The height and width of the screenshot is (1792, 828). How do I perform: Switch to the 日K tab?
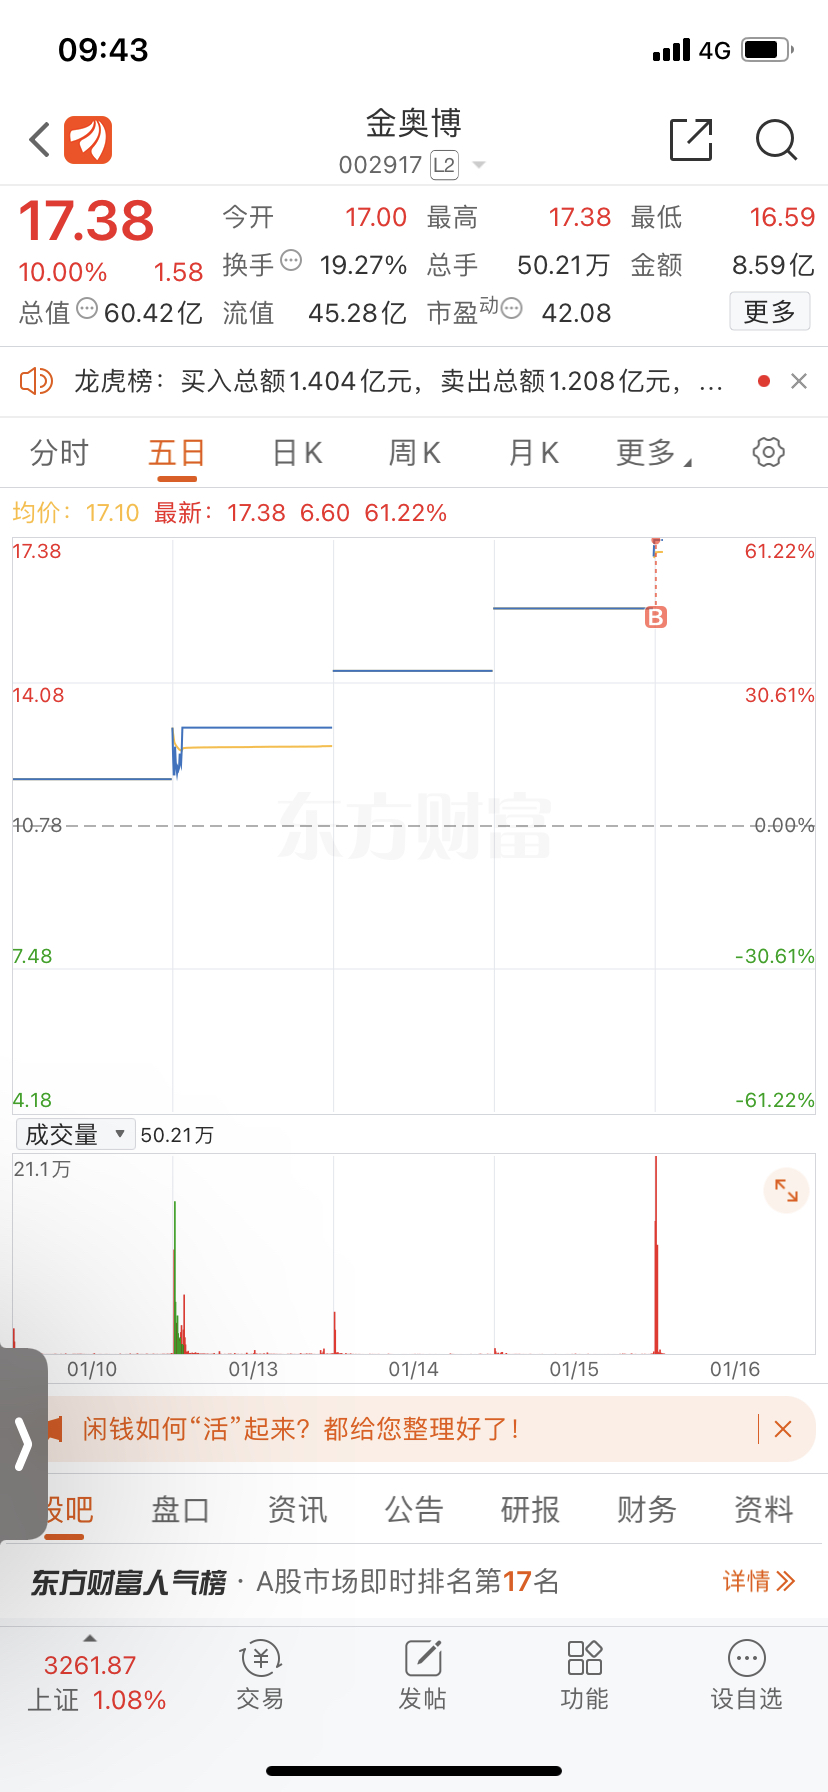(297, 453)
